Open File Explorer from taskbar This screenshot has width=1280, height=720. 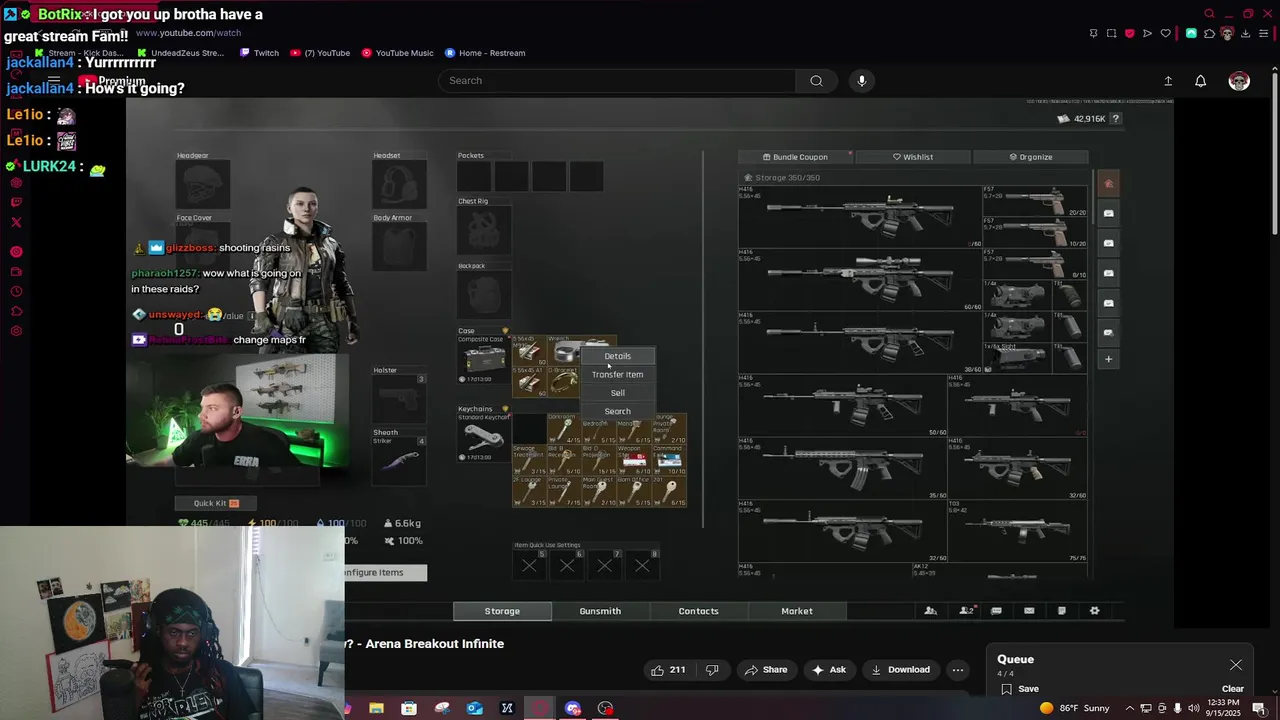(x=376, y=708)
